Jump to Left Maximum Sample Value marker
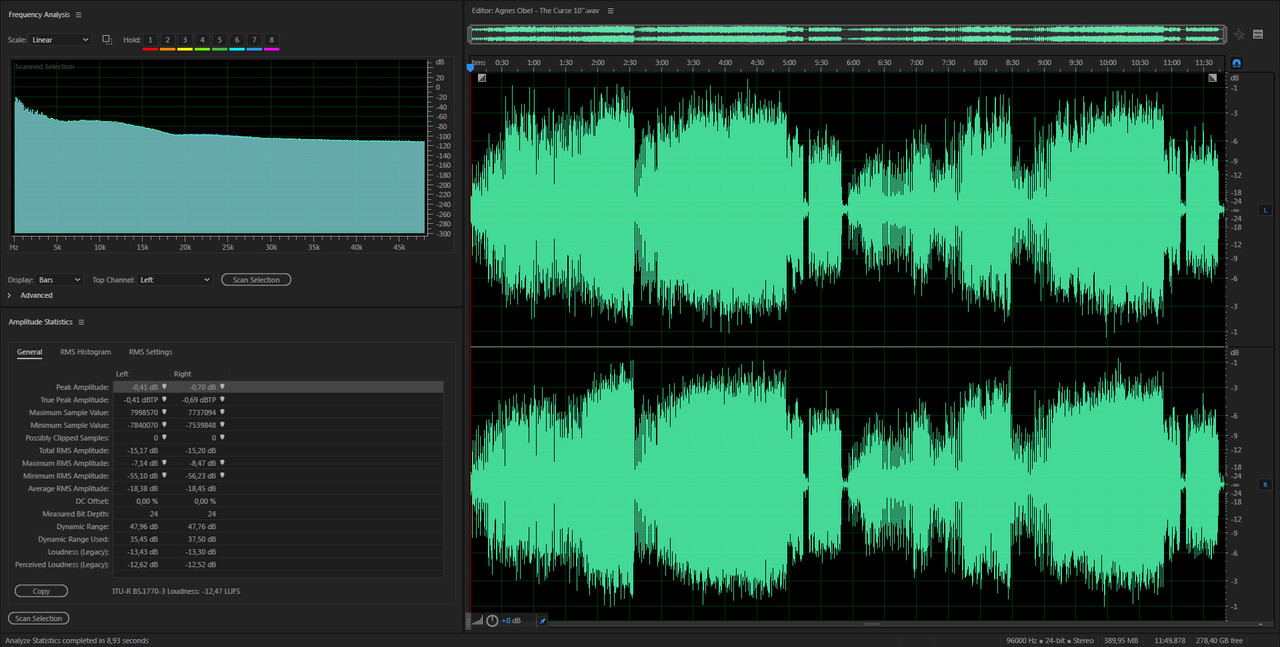 click(165, 412)
